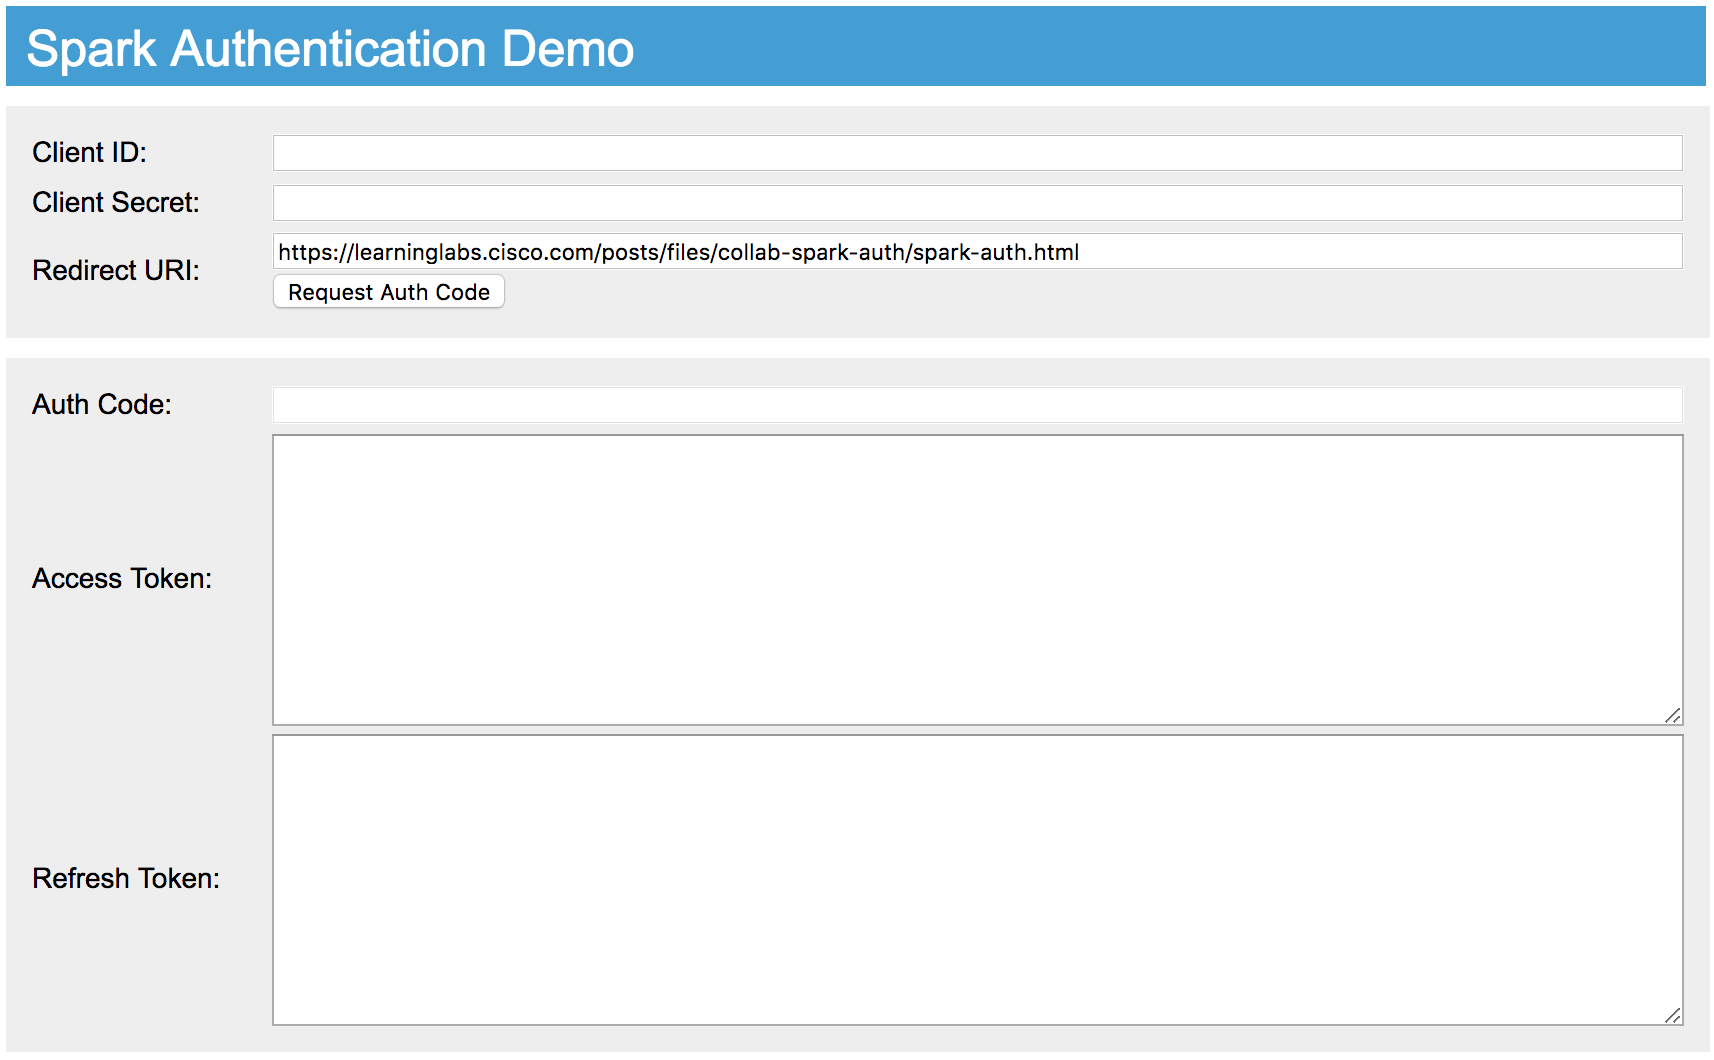Focus the Client Secret text box
This screenshot has height=1060, width=1714.
(x=977, y=203)
